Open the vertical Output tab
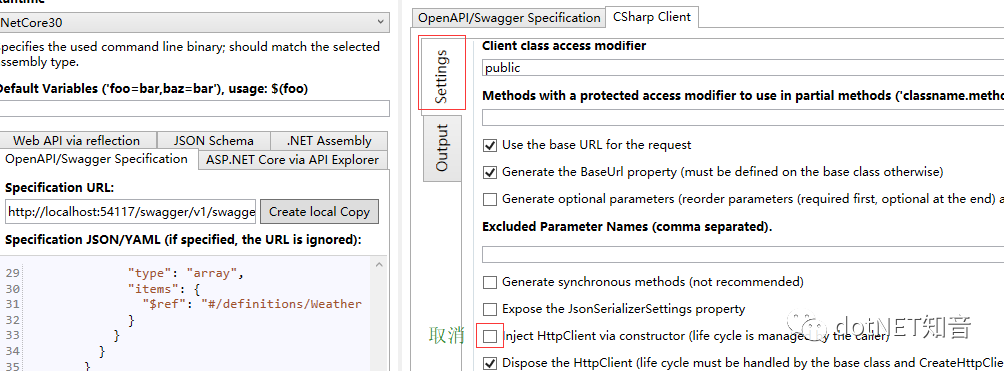 (442, 148)
